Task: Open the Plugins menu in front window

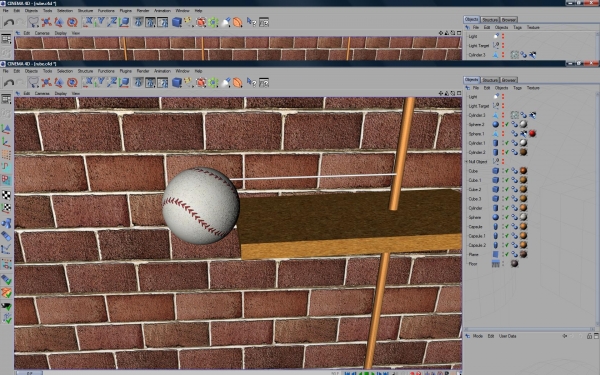Action: pyautogui.click(x=126, y=71)
